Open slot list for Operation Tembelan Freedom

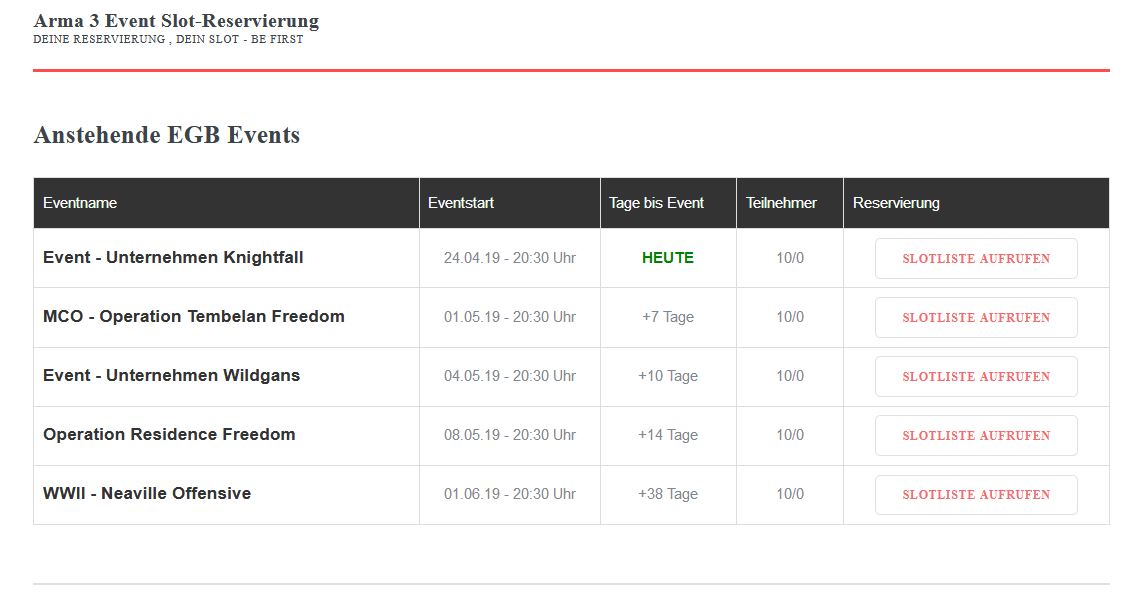click(975, 318)
